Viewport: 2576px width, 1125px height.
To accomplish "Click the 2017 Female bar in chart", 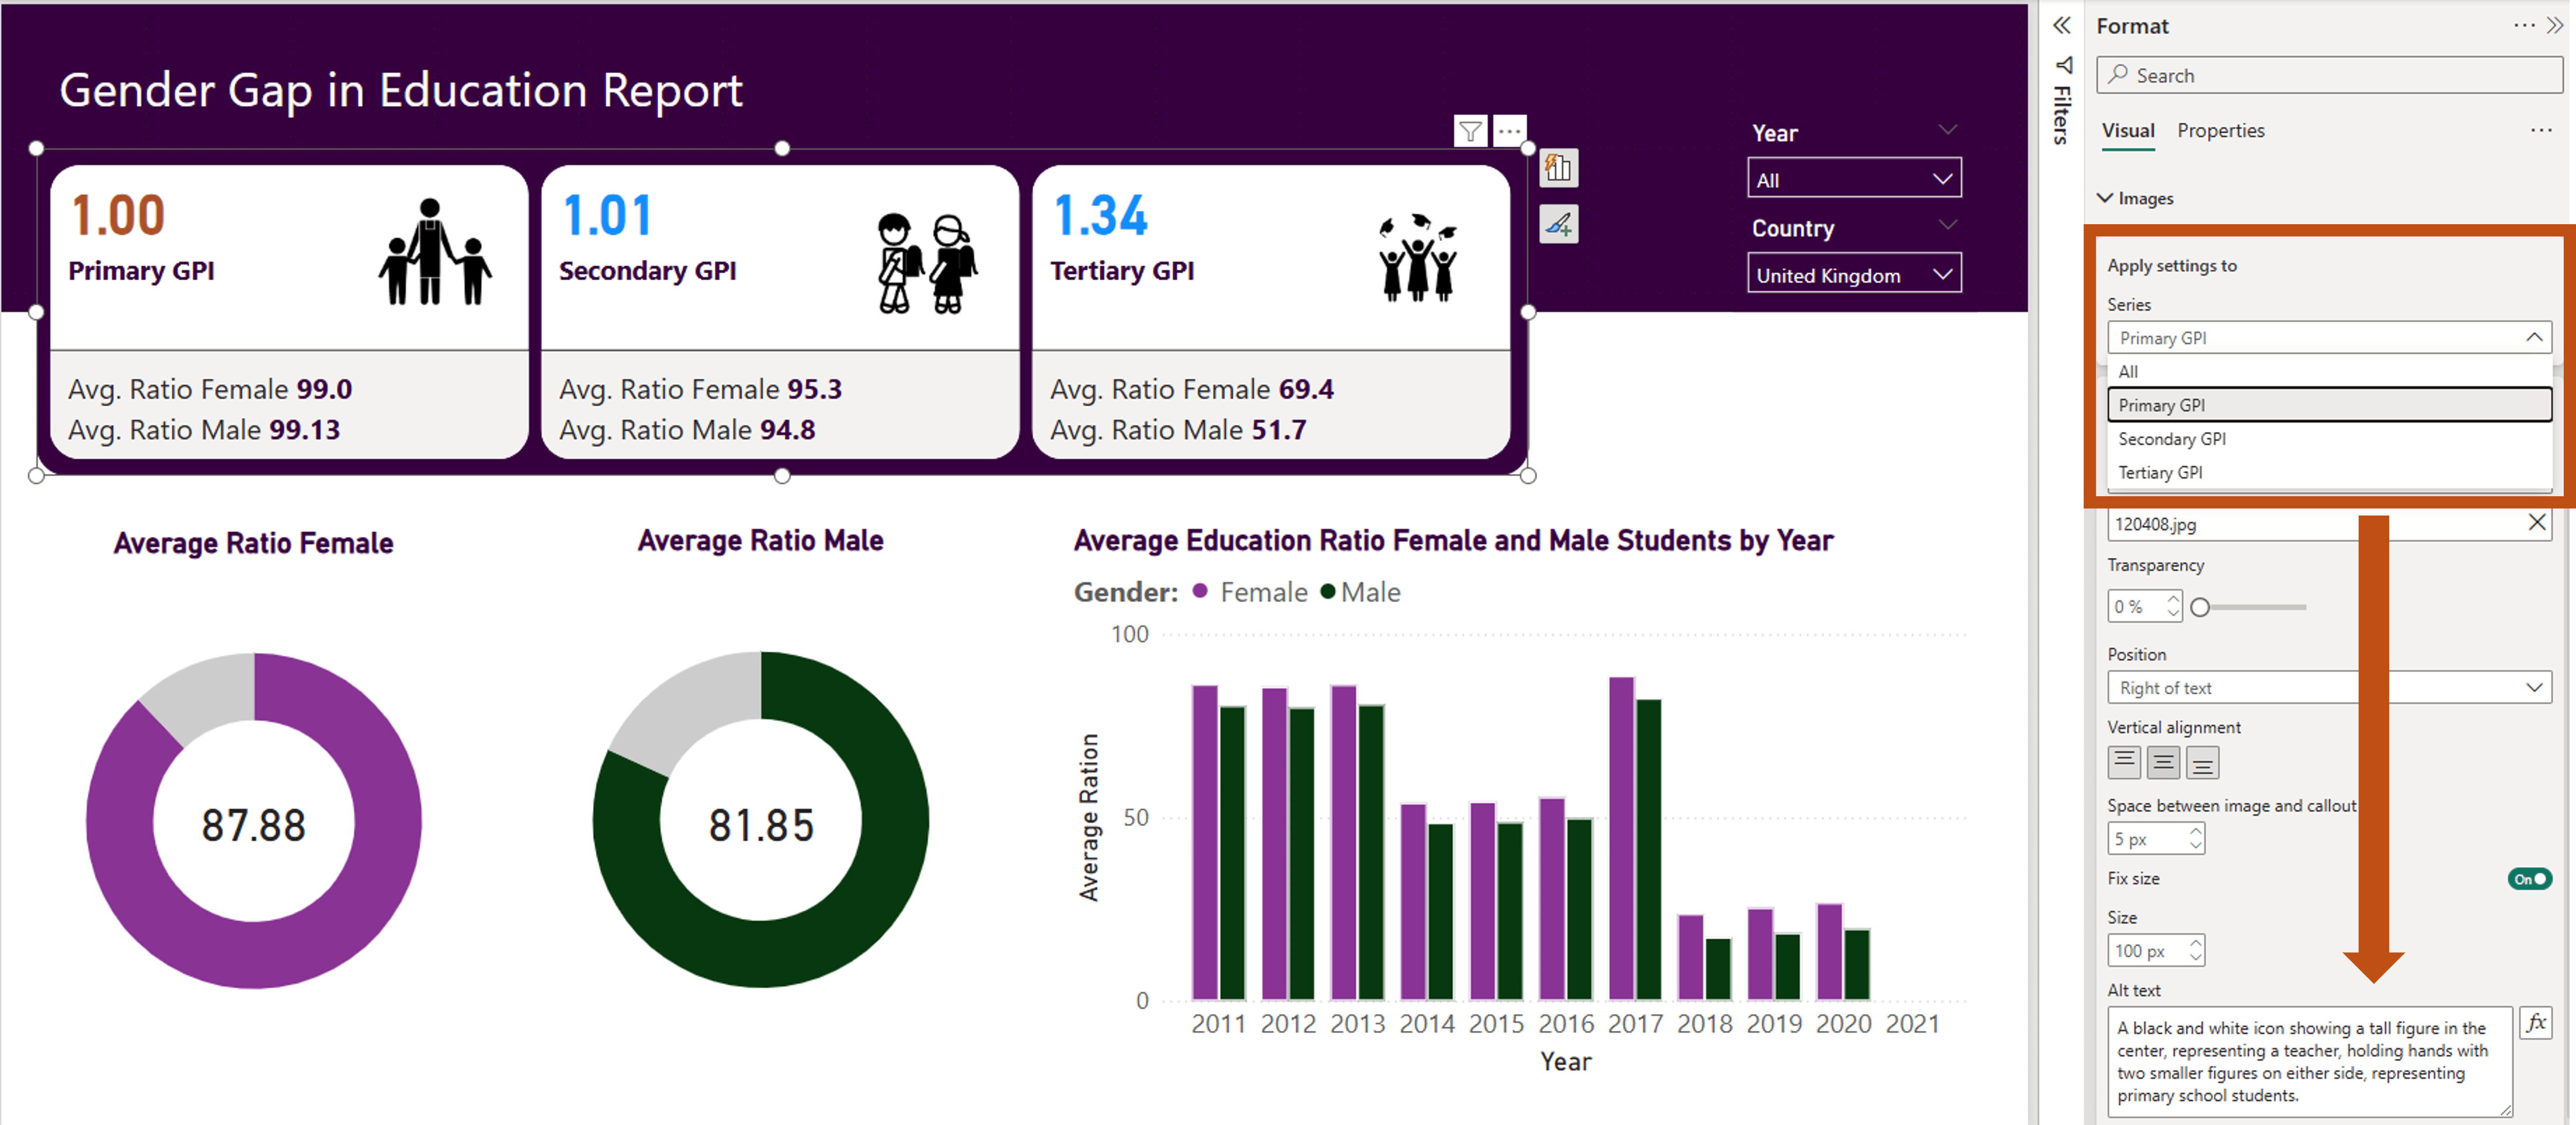I will (x=1621, y=838).
